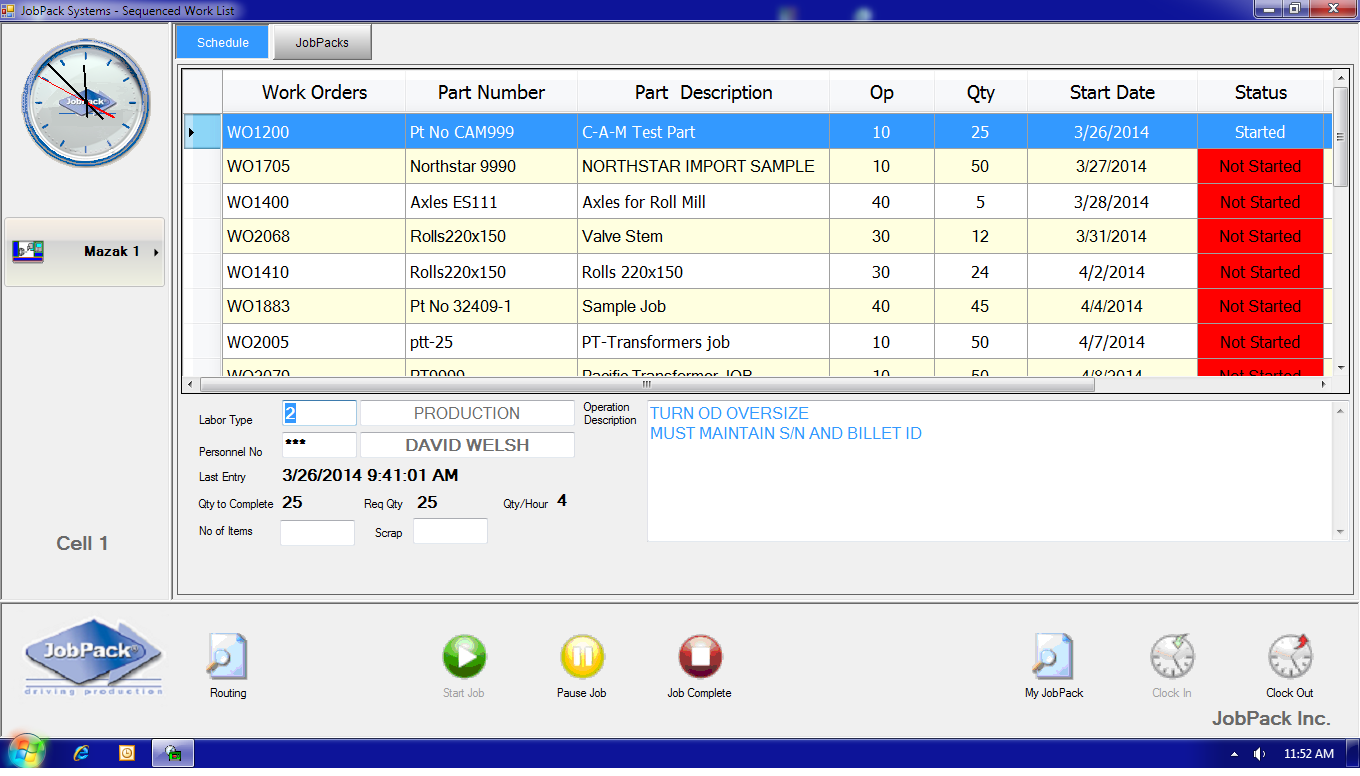Viewport: 1360px width, 776px height.
Task: Click the Op column header
Action: 882,92
